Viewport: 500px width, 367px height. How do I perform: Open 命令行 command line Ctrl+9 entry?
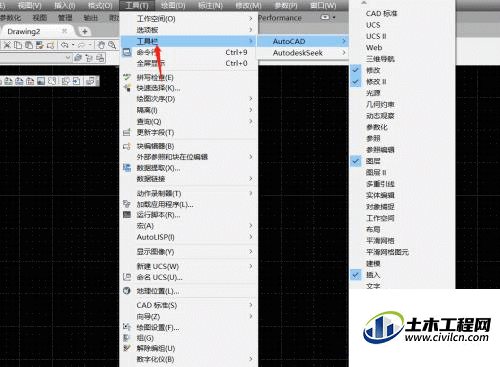(188, 52)
